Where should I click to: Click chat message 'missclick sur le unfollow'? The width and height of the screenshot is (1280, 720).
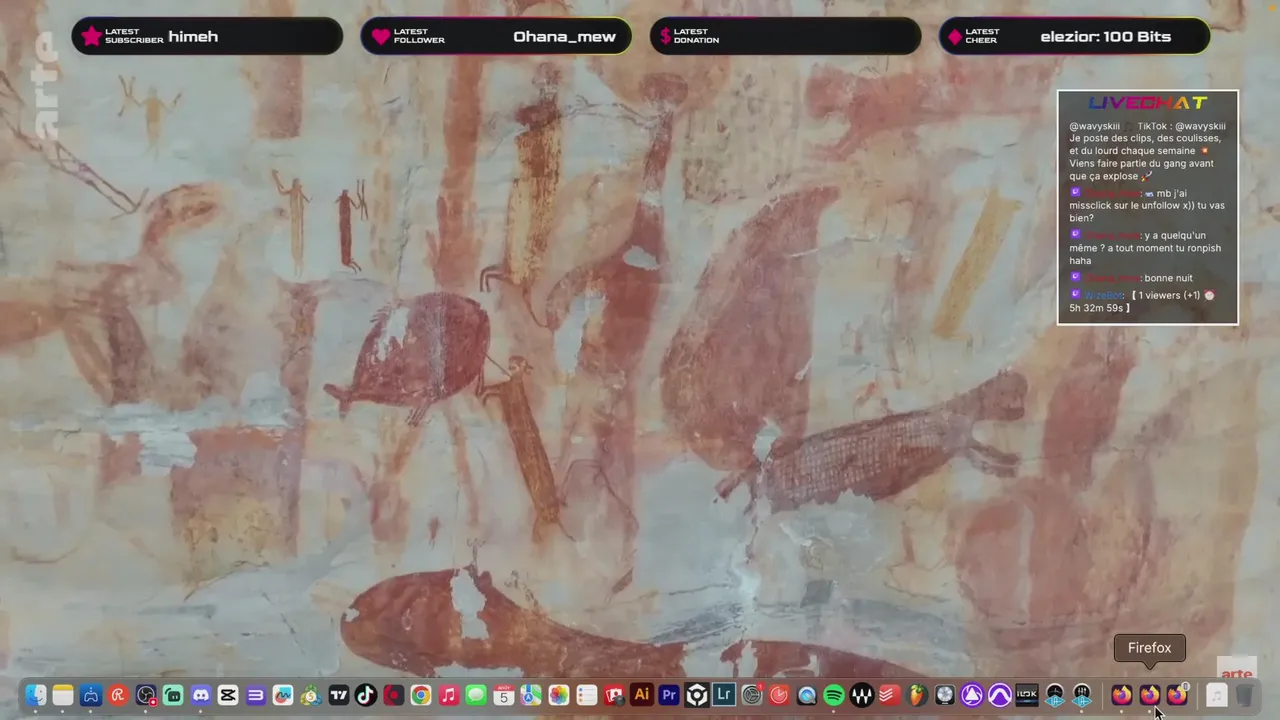pyautogui.click(x=1147, y=205)
